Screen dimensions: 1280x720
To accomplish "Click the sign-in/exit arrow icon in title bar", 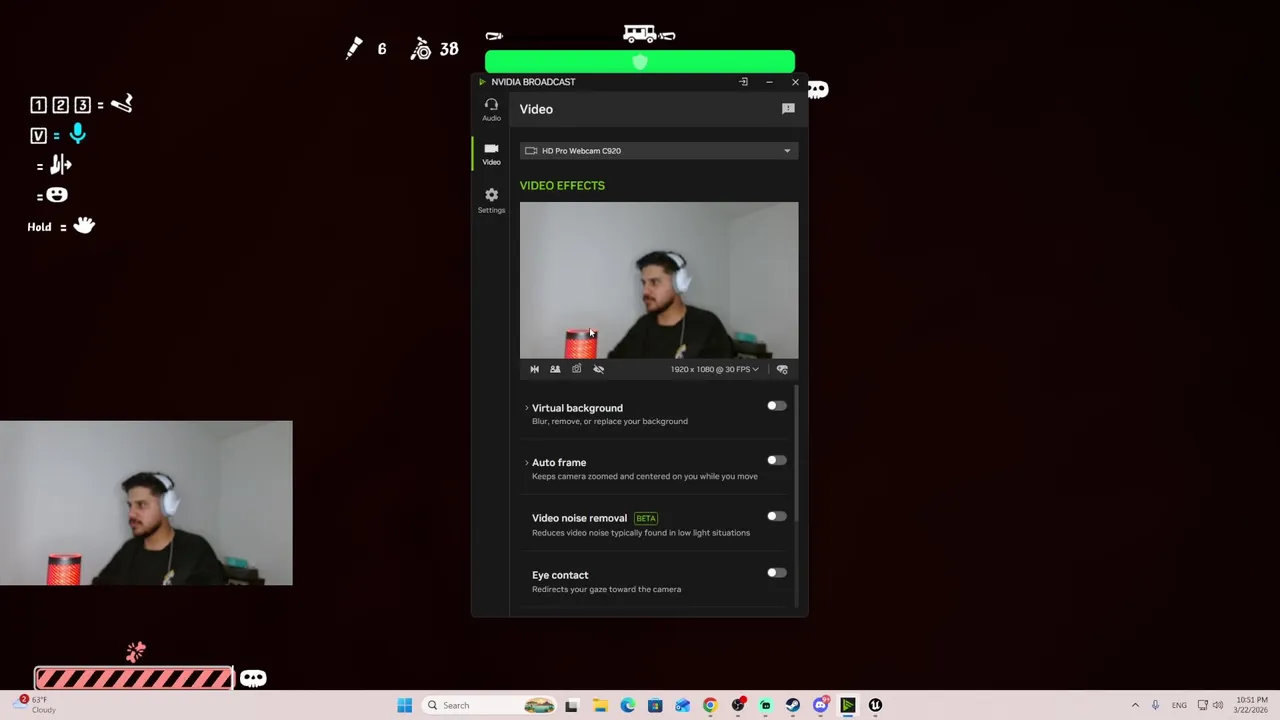I will 743,82.
